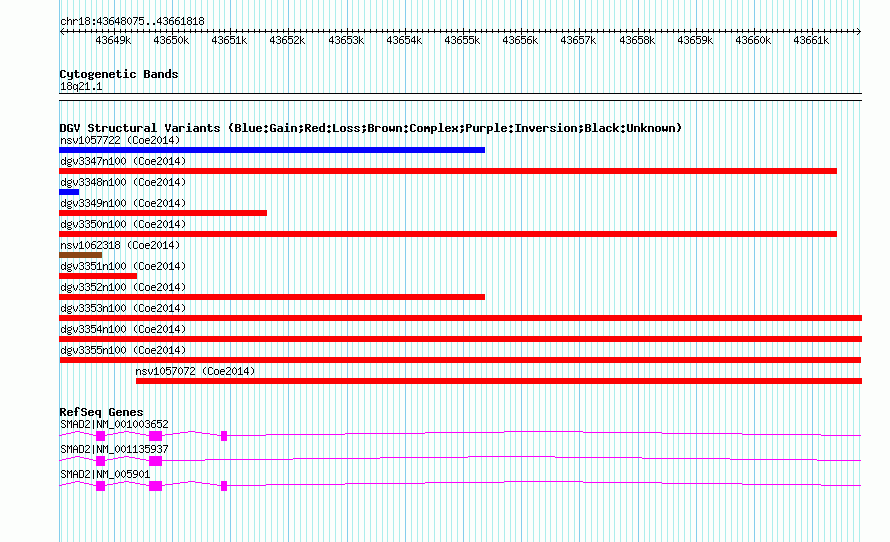
Task: Select the nsv1057072 (Coe2014) label
Action: [195, 371]
